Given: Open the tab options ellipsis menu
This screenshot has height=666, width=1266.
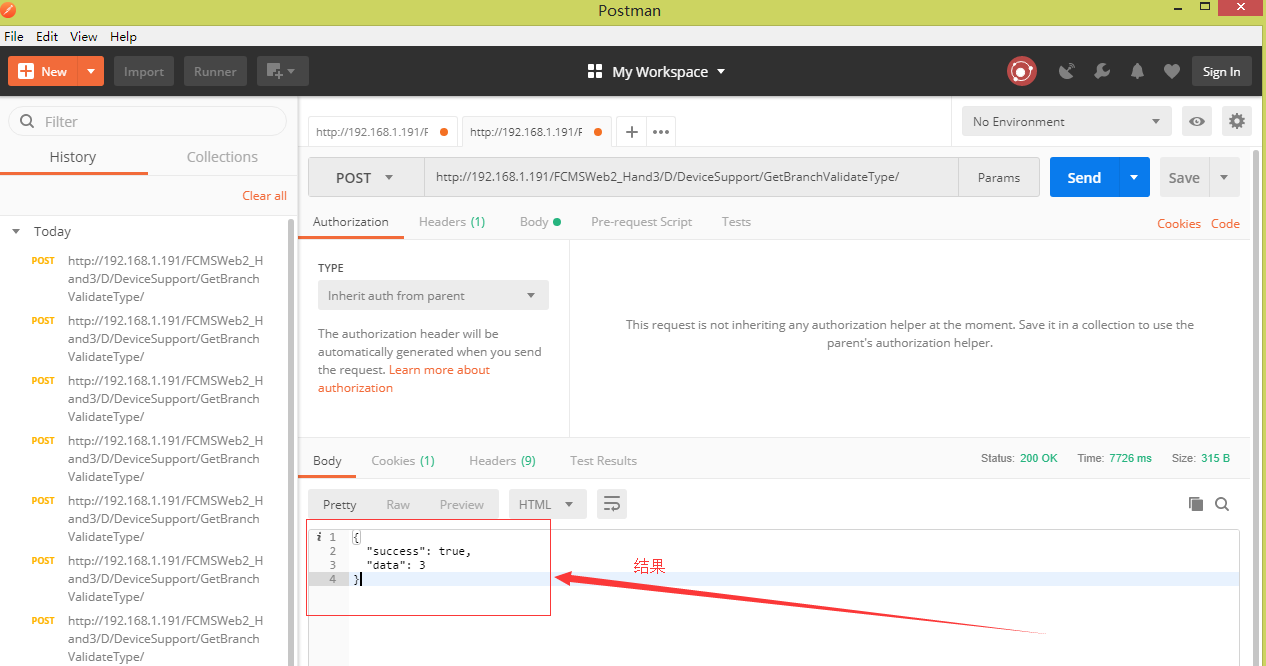Looking at the screenshot, I should 661,131.
